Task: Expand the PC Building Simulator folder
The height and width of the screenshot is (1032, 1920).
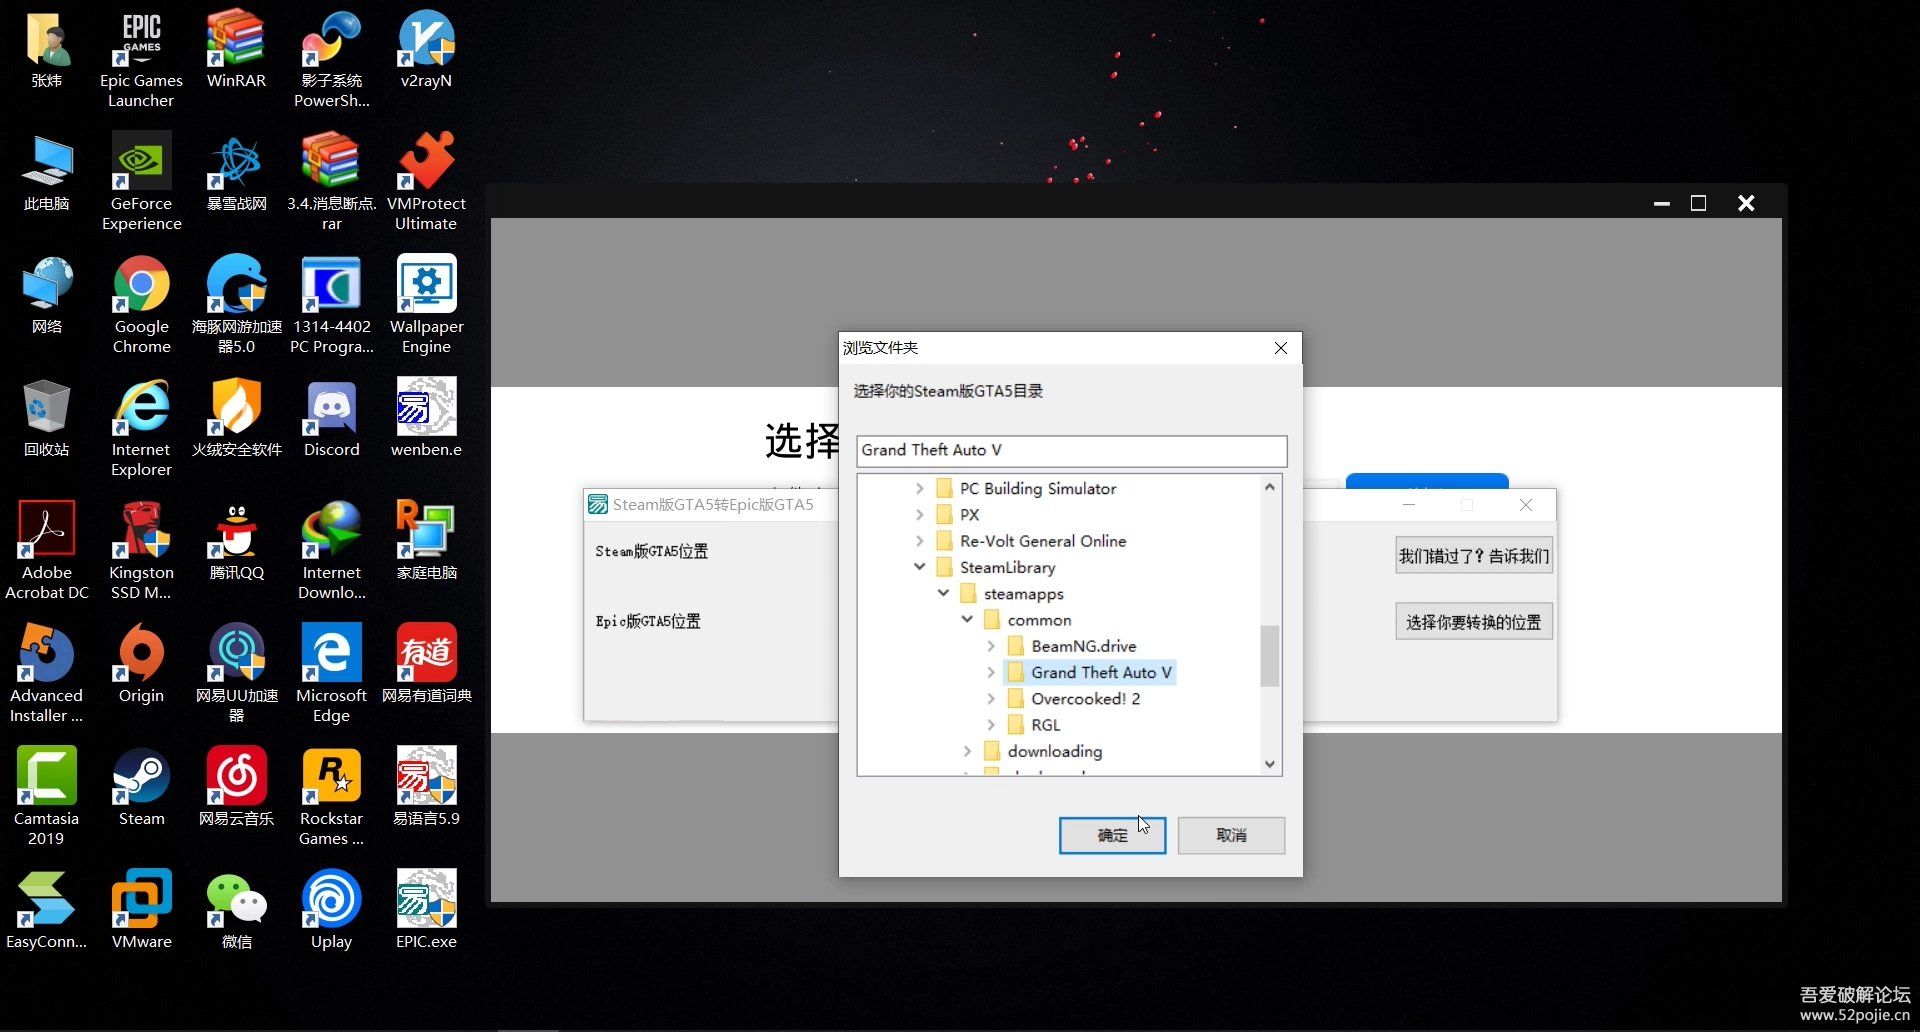Action: tap(920, 489)
